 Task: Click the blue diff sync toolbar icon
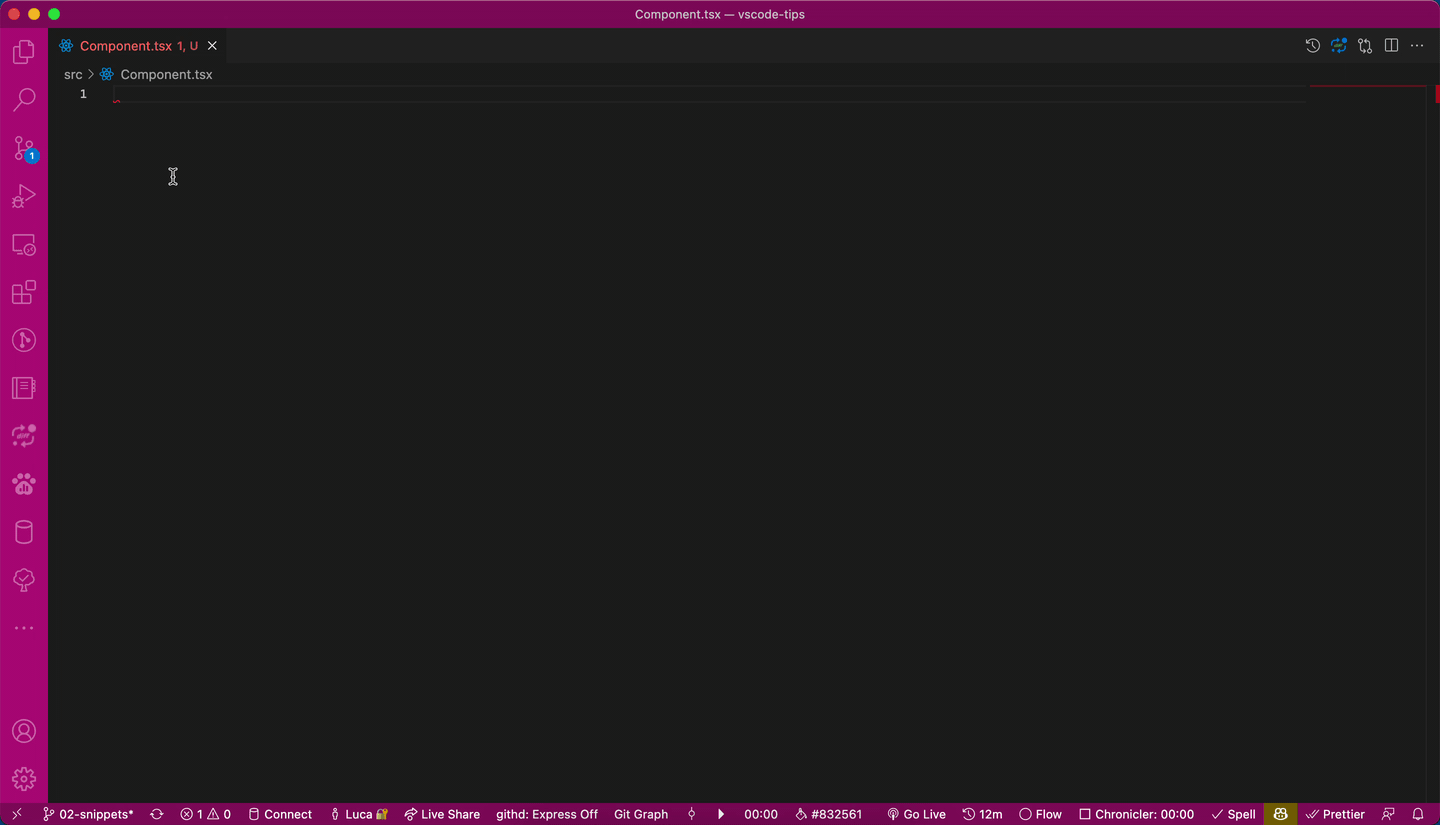pos(1339,46)
